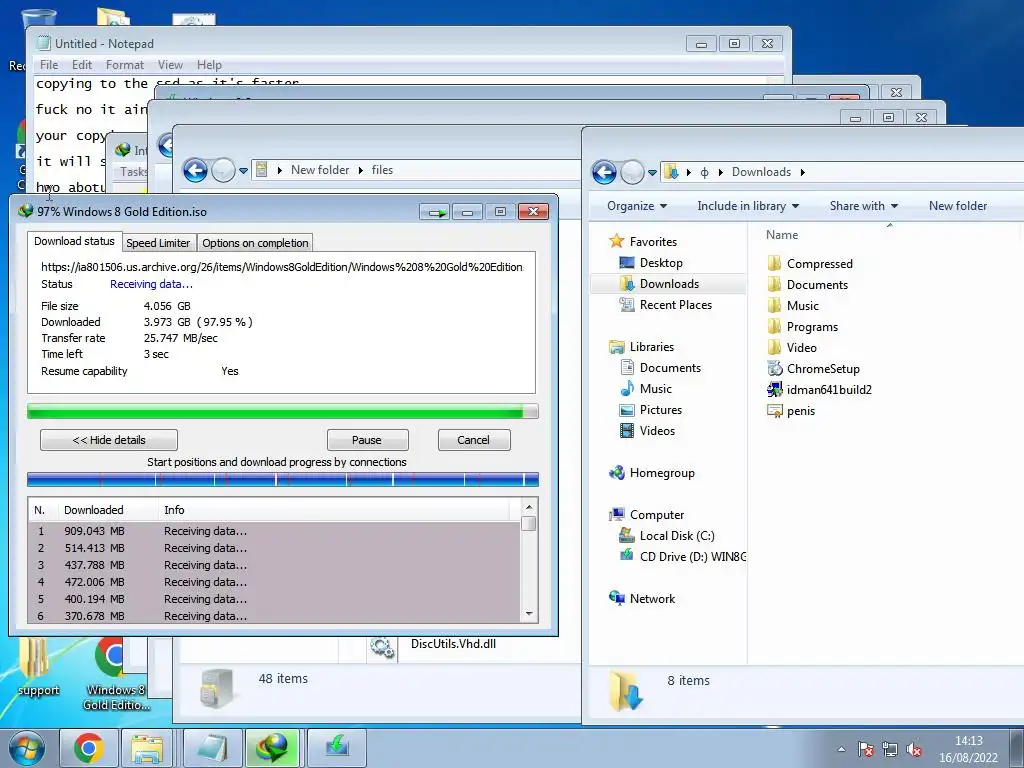The image size is (1024, 768).
Task: Click the muted volume tray icon
Action: point(914,749)
